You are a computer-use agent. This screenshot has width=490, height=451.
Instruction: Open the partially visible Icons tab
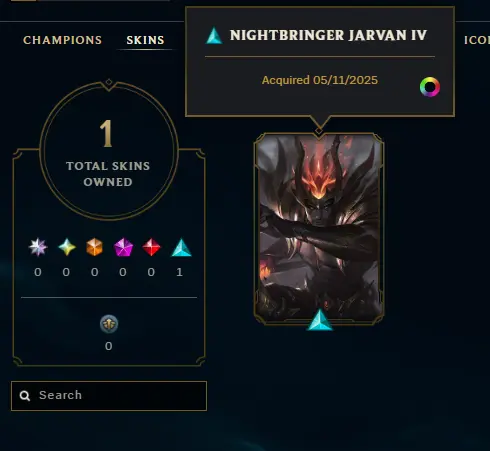477,40
